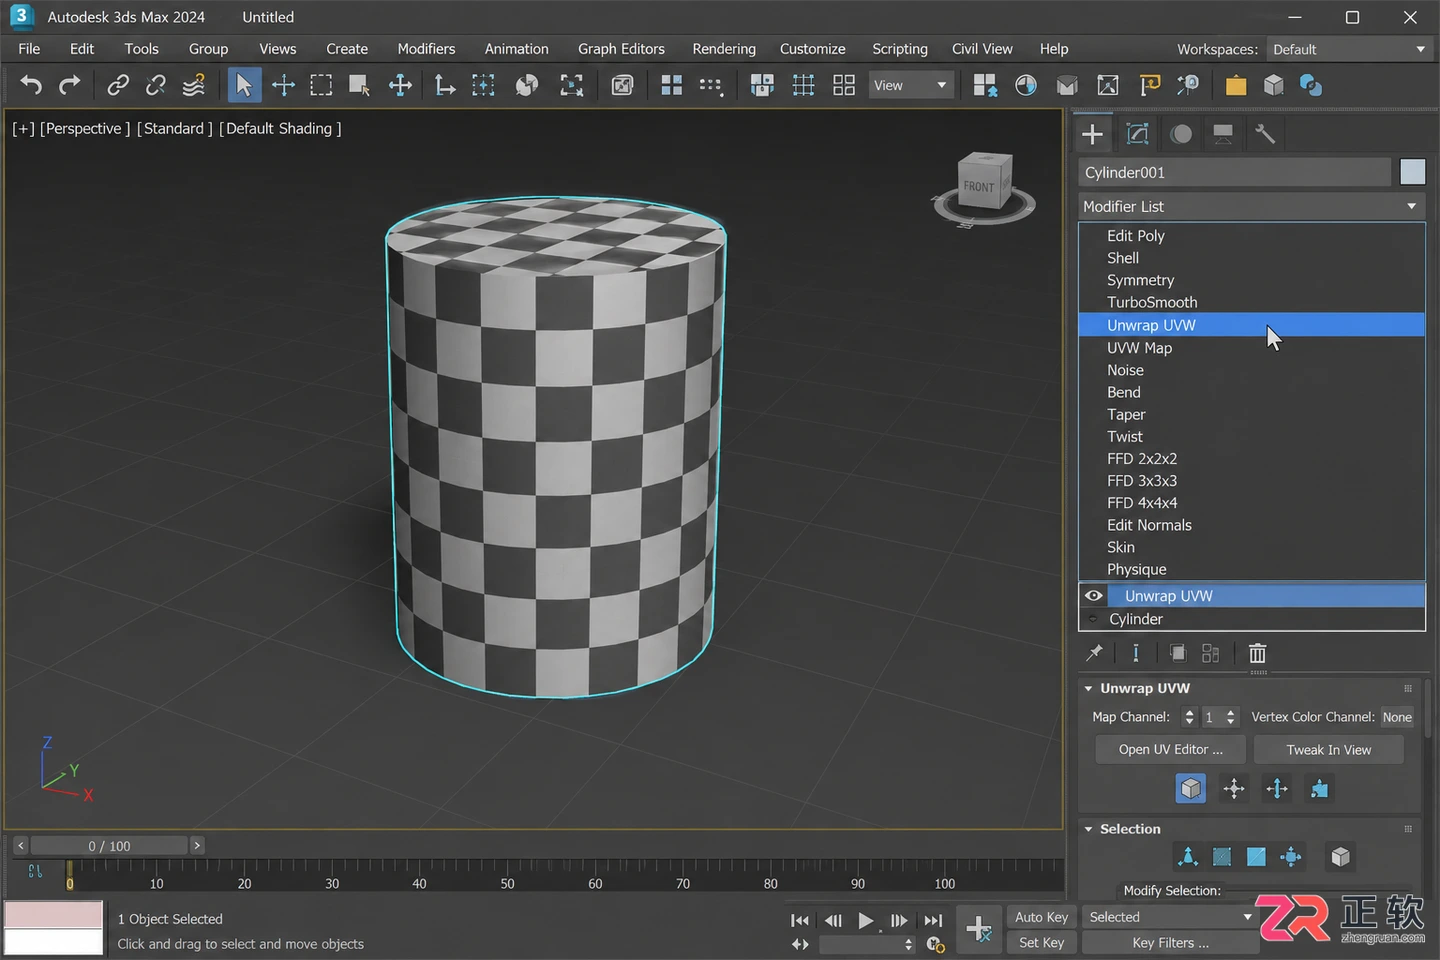
Task: Click the Cylinder001 object name field
Action: pyautogui.click(x=1234, y=172)
